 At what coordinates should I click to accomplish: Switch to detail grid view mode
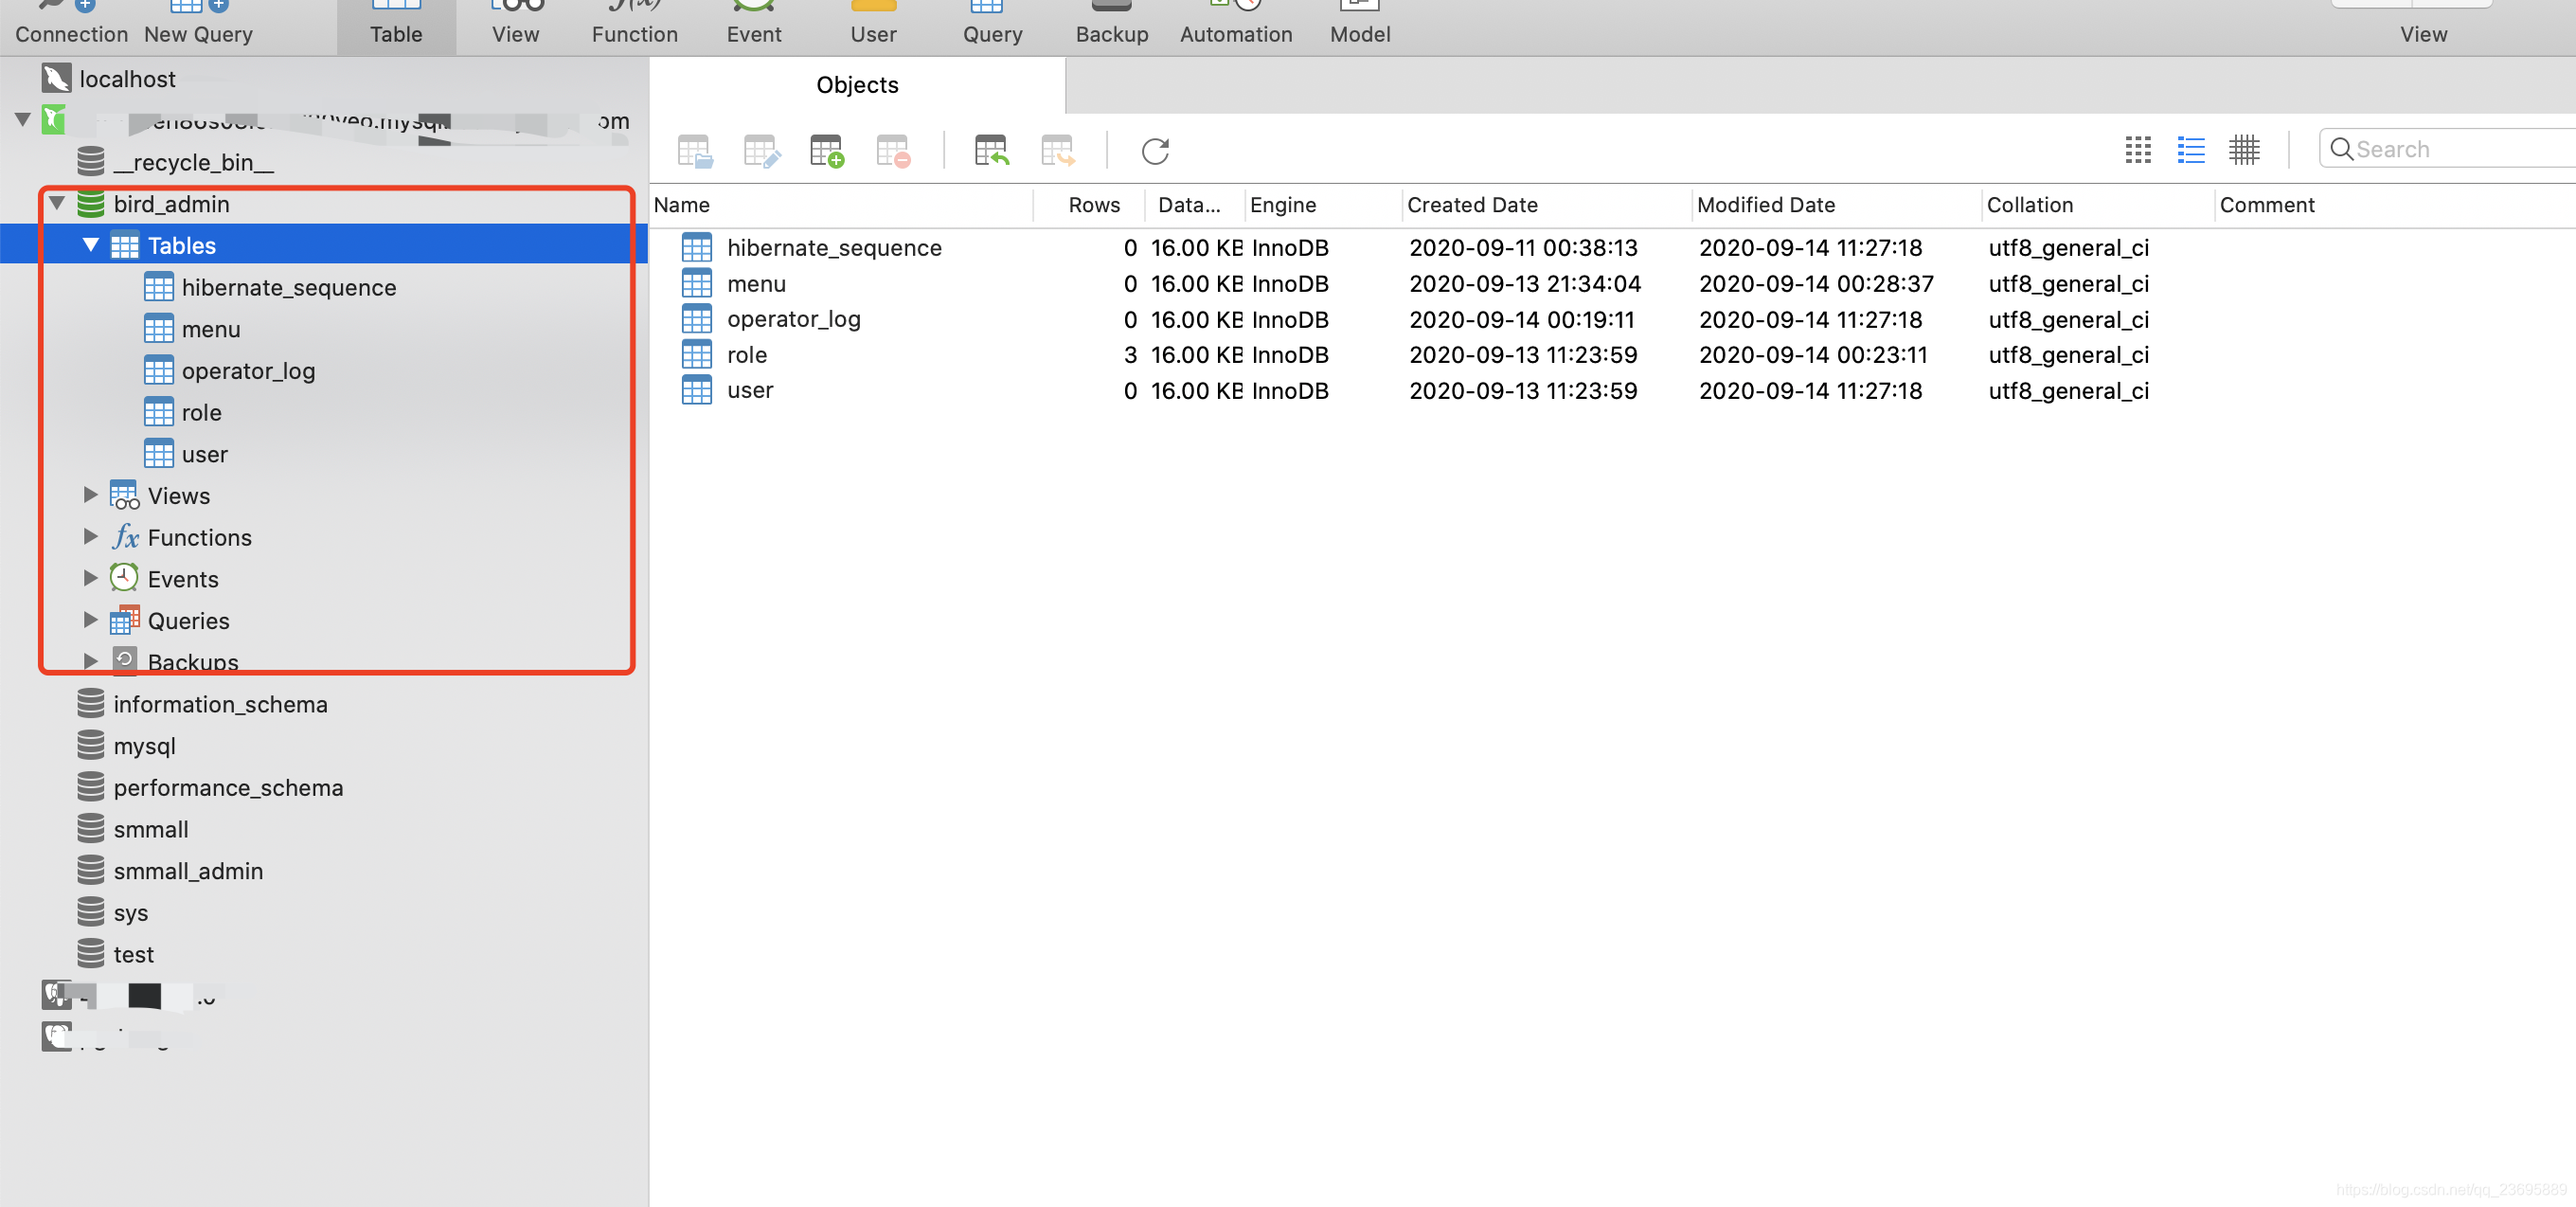point(2244,150)
